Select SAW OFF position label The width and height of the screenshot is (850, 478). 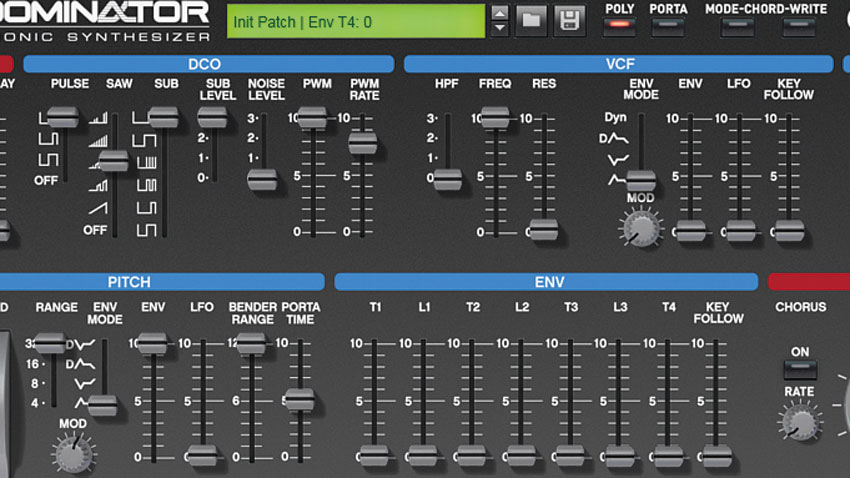tap(95, 230)
